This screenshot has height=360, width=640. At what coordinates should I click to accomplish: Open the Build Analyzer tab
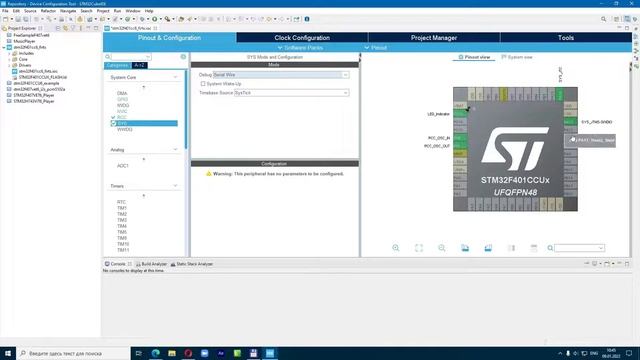pyautogui.click(x=151, y=264)
